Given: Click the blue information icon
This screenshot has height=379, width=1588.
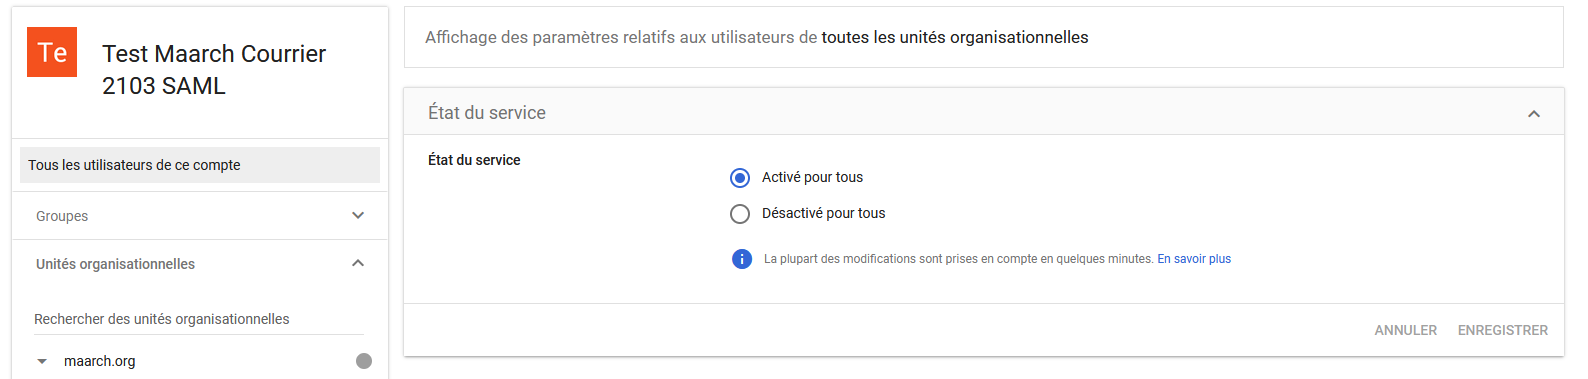Looking at the screenshot, I should (742, 259).
